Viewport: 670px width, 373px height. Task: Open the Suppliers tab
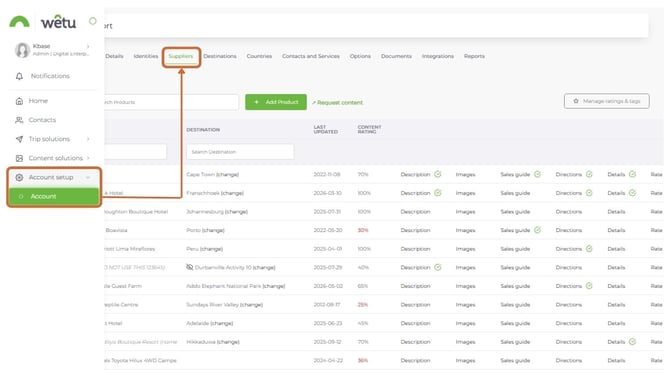(181, 56)
